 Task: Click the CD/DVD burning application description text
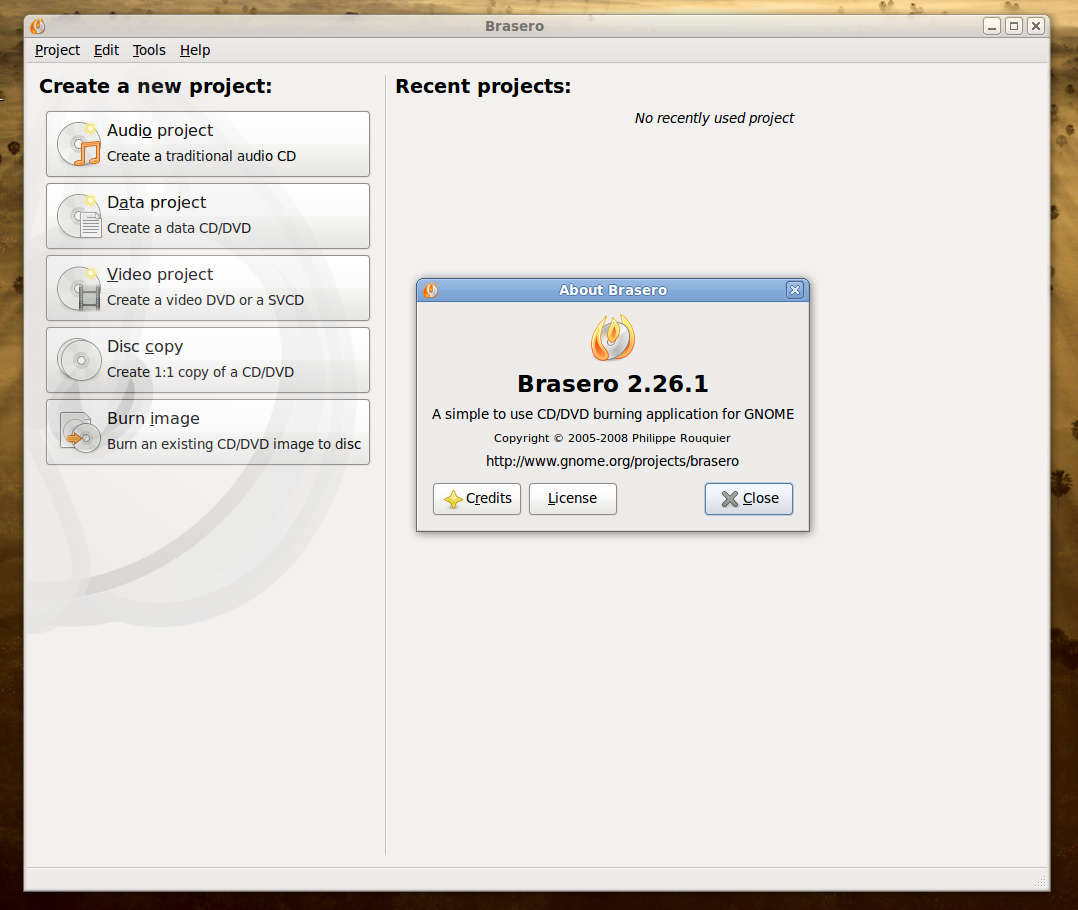(613, 414)
